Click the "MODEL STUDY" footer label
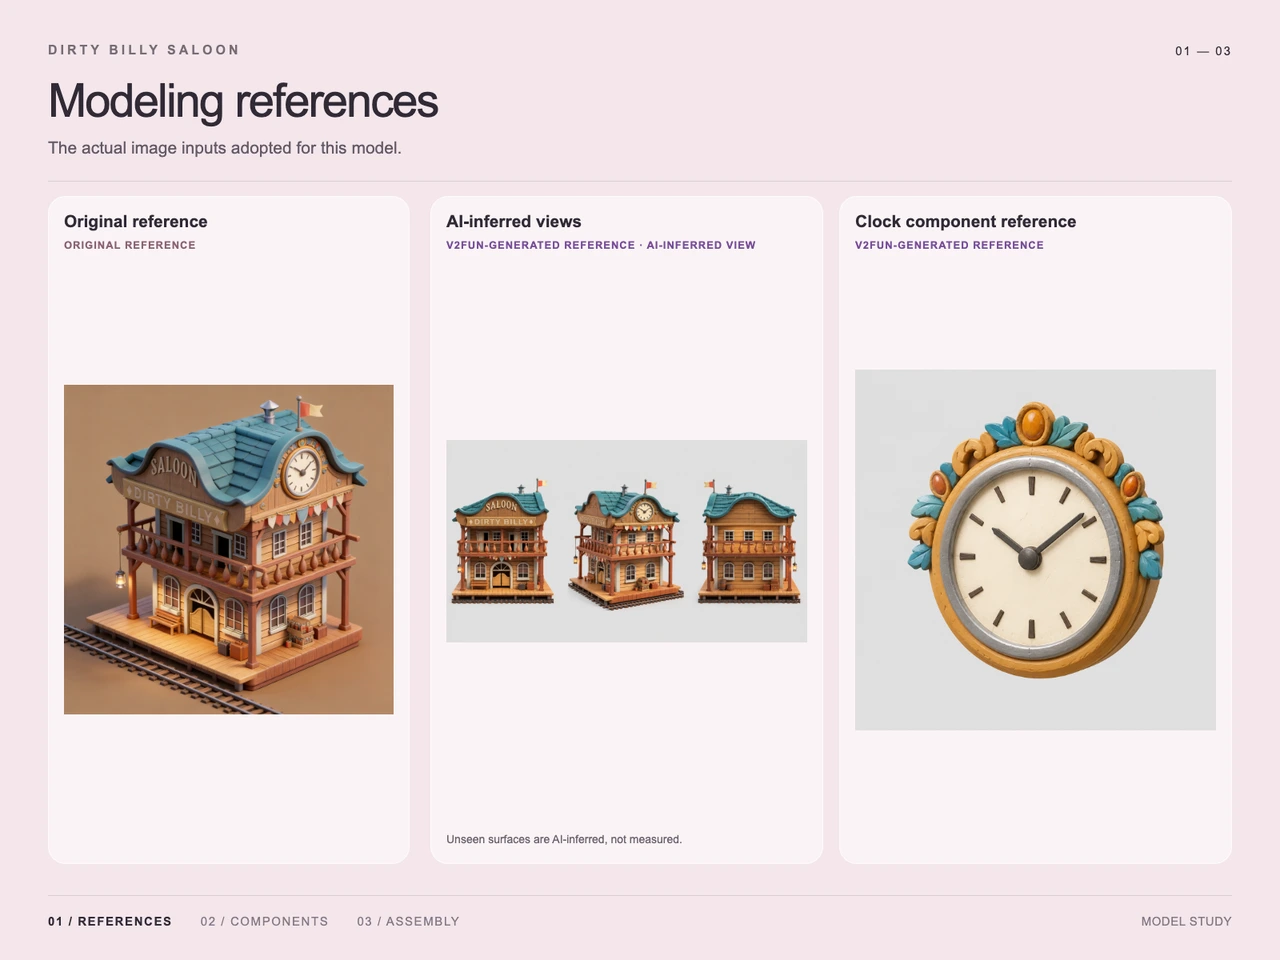1280x960 pixels. click(x=1186, y=921)
